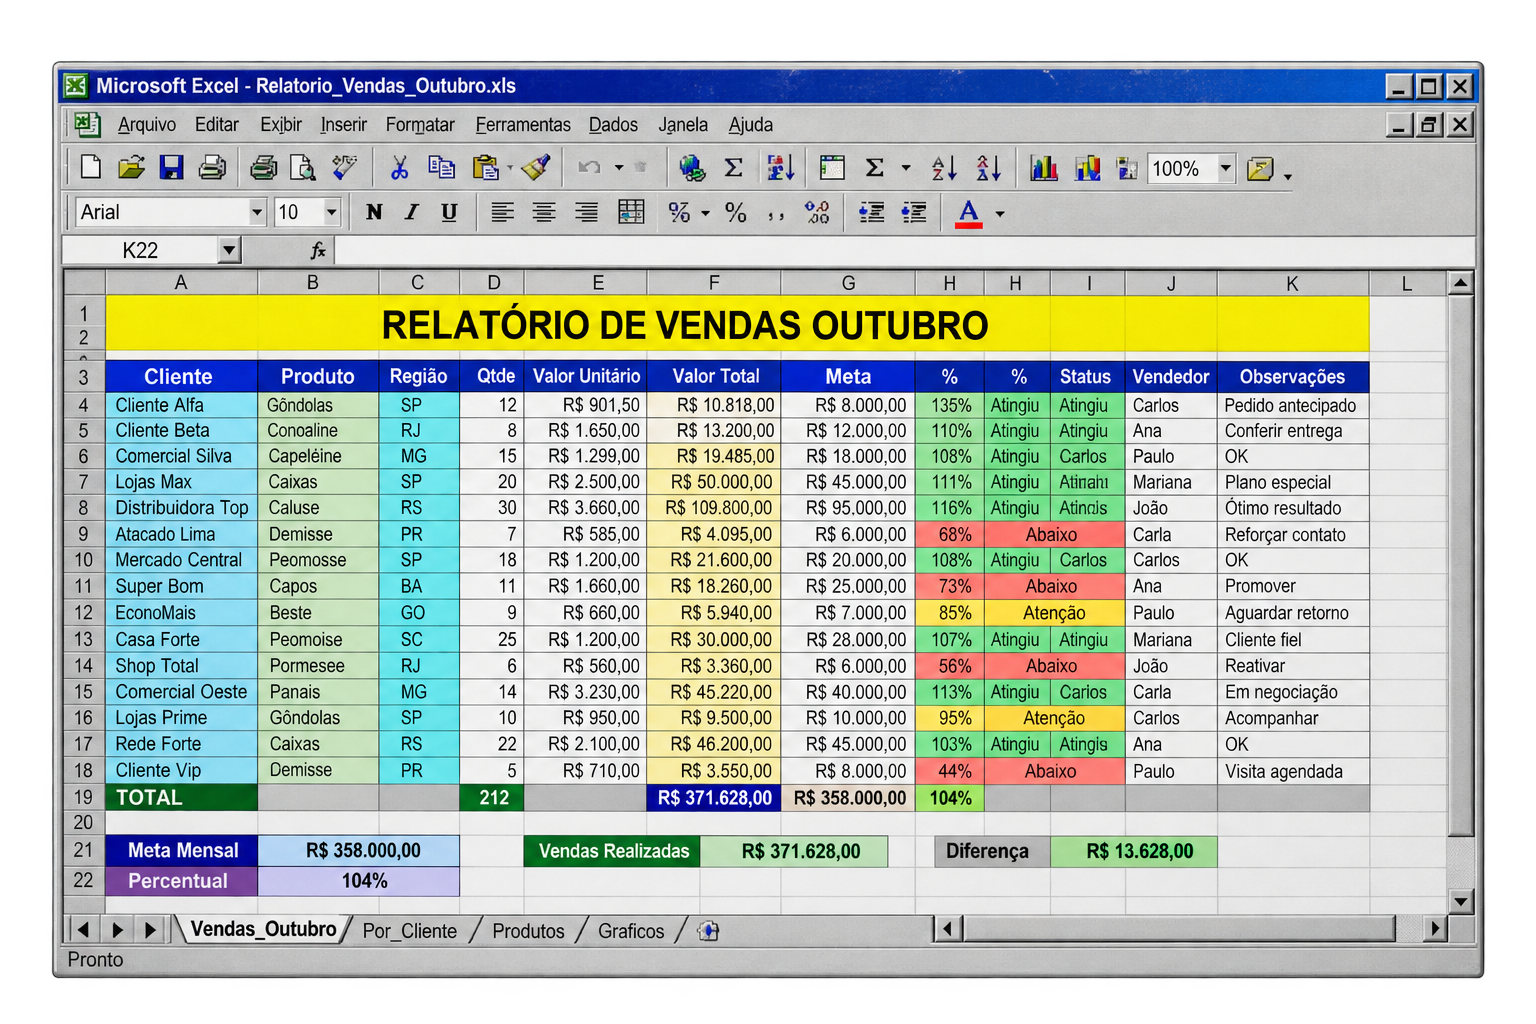
Task: Select row 19 header
Action: pos(83,798)
